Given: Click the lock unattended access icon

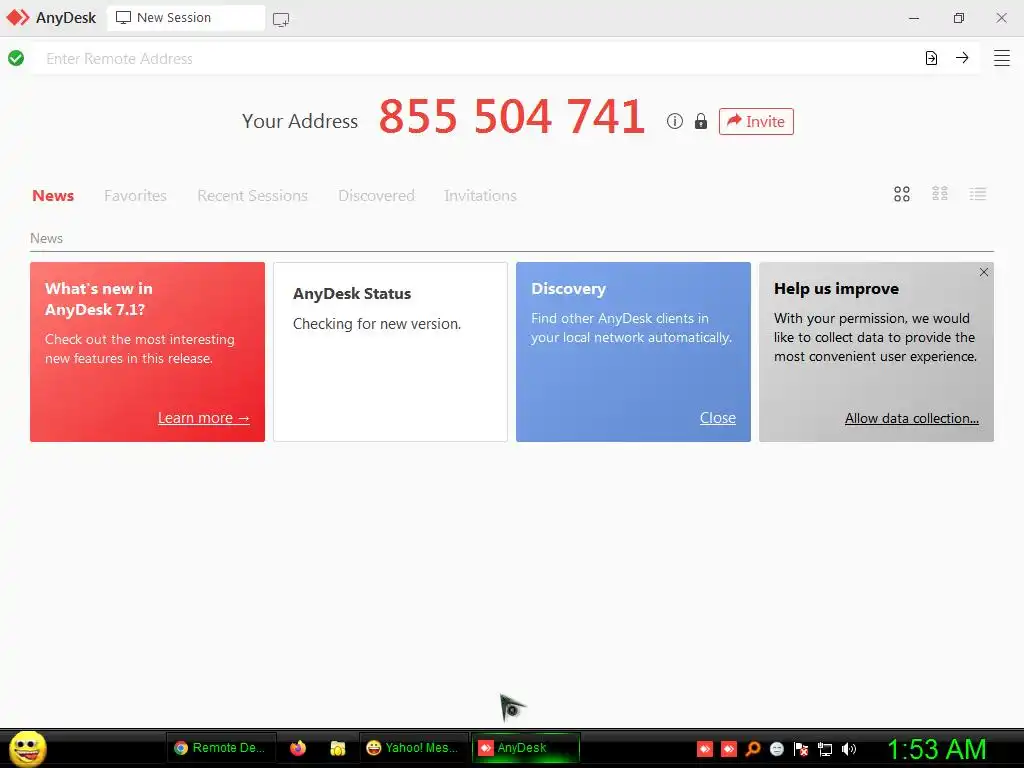Looking at the screenshot, I should (701, 121).
